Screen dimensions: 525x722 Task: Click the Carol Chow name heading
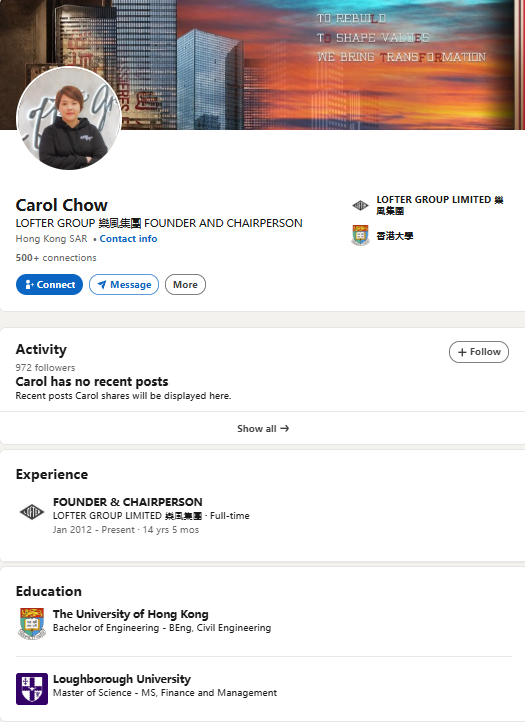pyautogui.click(x=62, y=205)
